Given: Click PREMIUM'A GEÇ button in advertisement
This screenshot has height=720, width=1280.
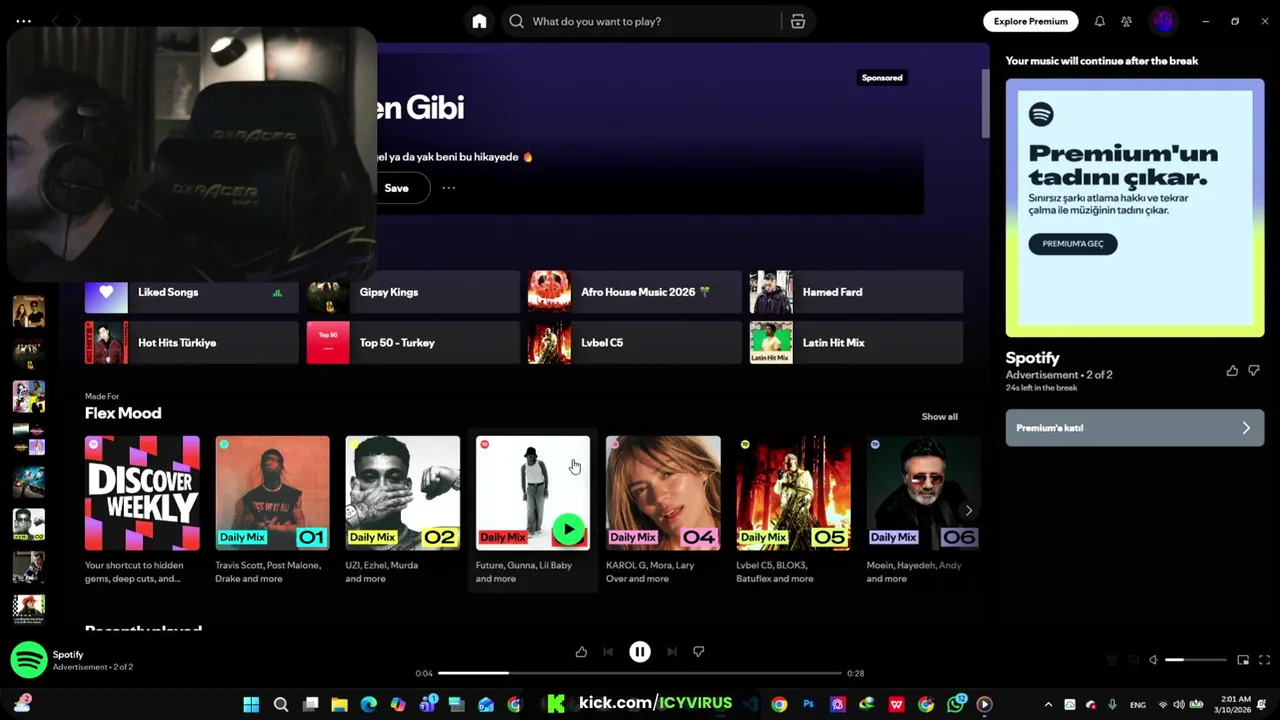Looking at the screenshot, I should click(x=1073, y=244).
